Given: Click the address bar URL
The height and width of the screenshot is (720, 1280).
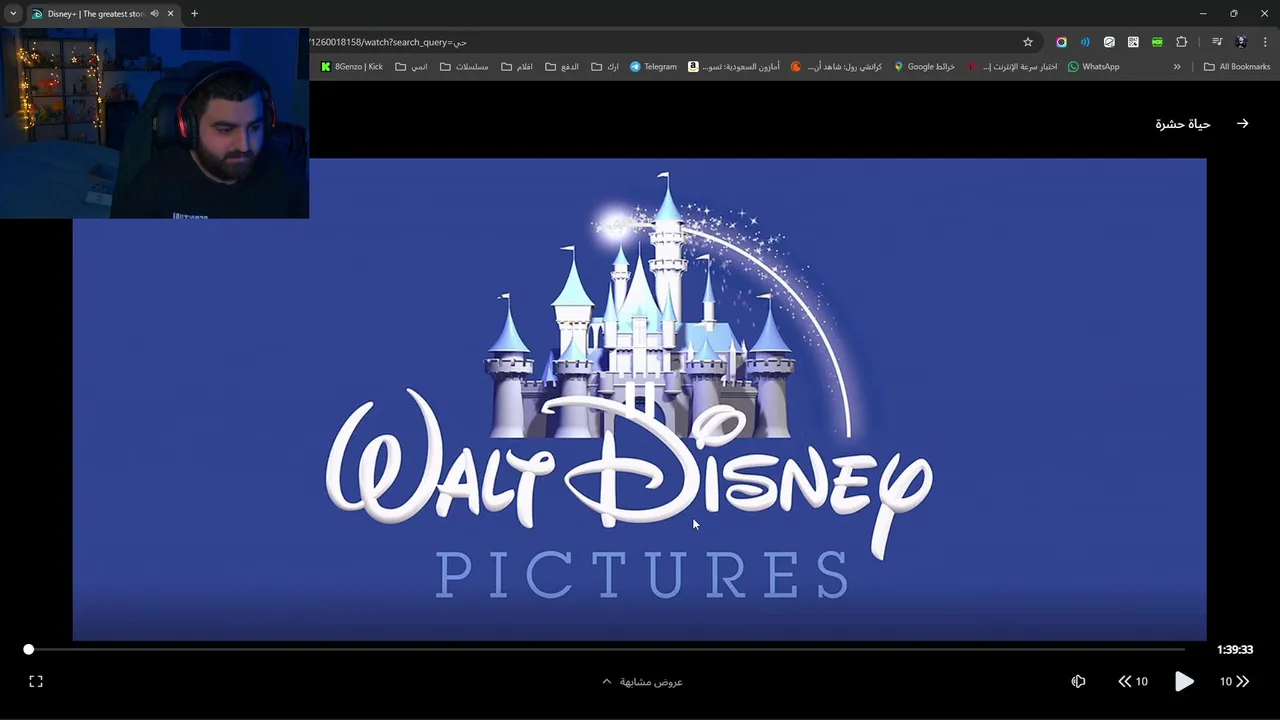Looking at the screenshot, I should (388, 42).
